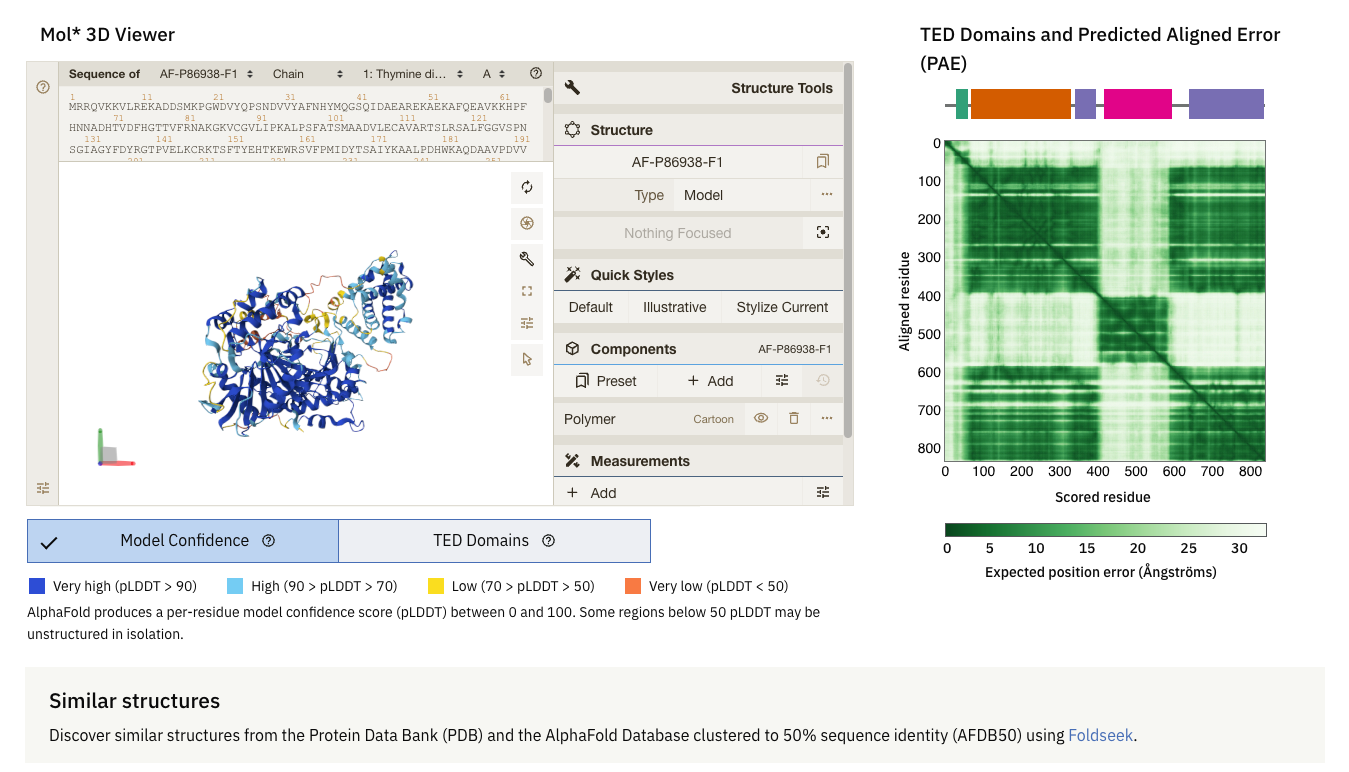Reset the camera orientation in the 3D viewer
1349x772 pixels.
pos(527,187)
